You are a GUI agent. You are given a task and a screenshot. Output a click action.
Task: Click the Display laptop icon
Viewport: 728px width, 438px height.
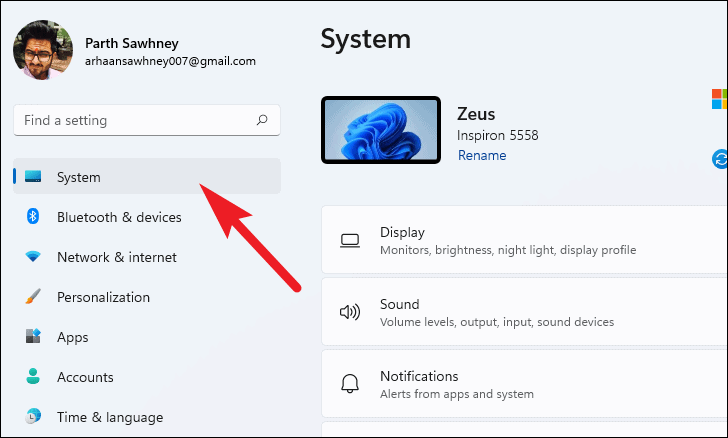tap(350, 241)
